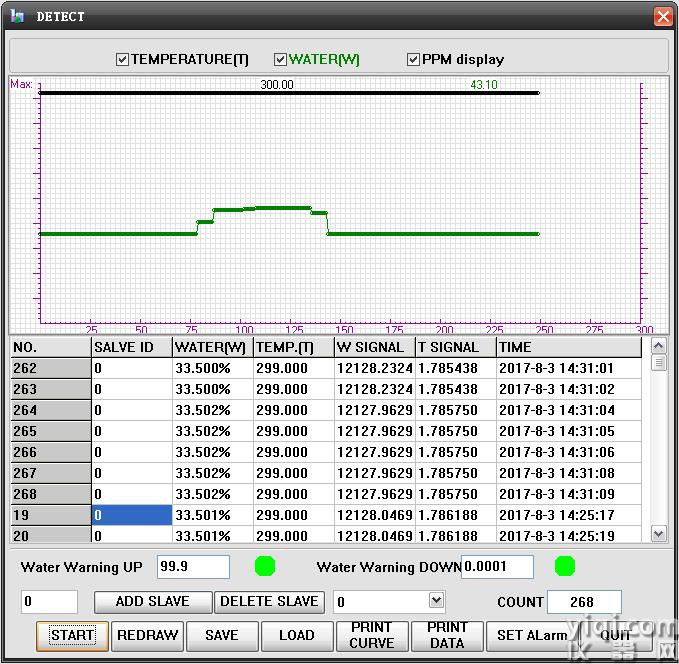Viewport: 679px width, 664px height.
Task: Click the SALVE ID column header
Action: [132, 347]
